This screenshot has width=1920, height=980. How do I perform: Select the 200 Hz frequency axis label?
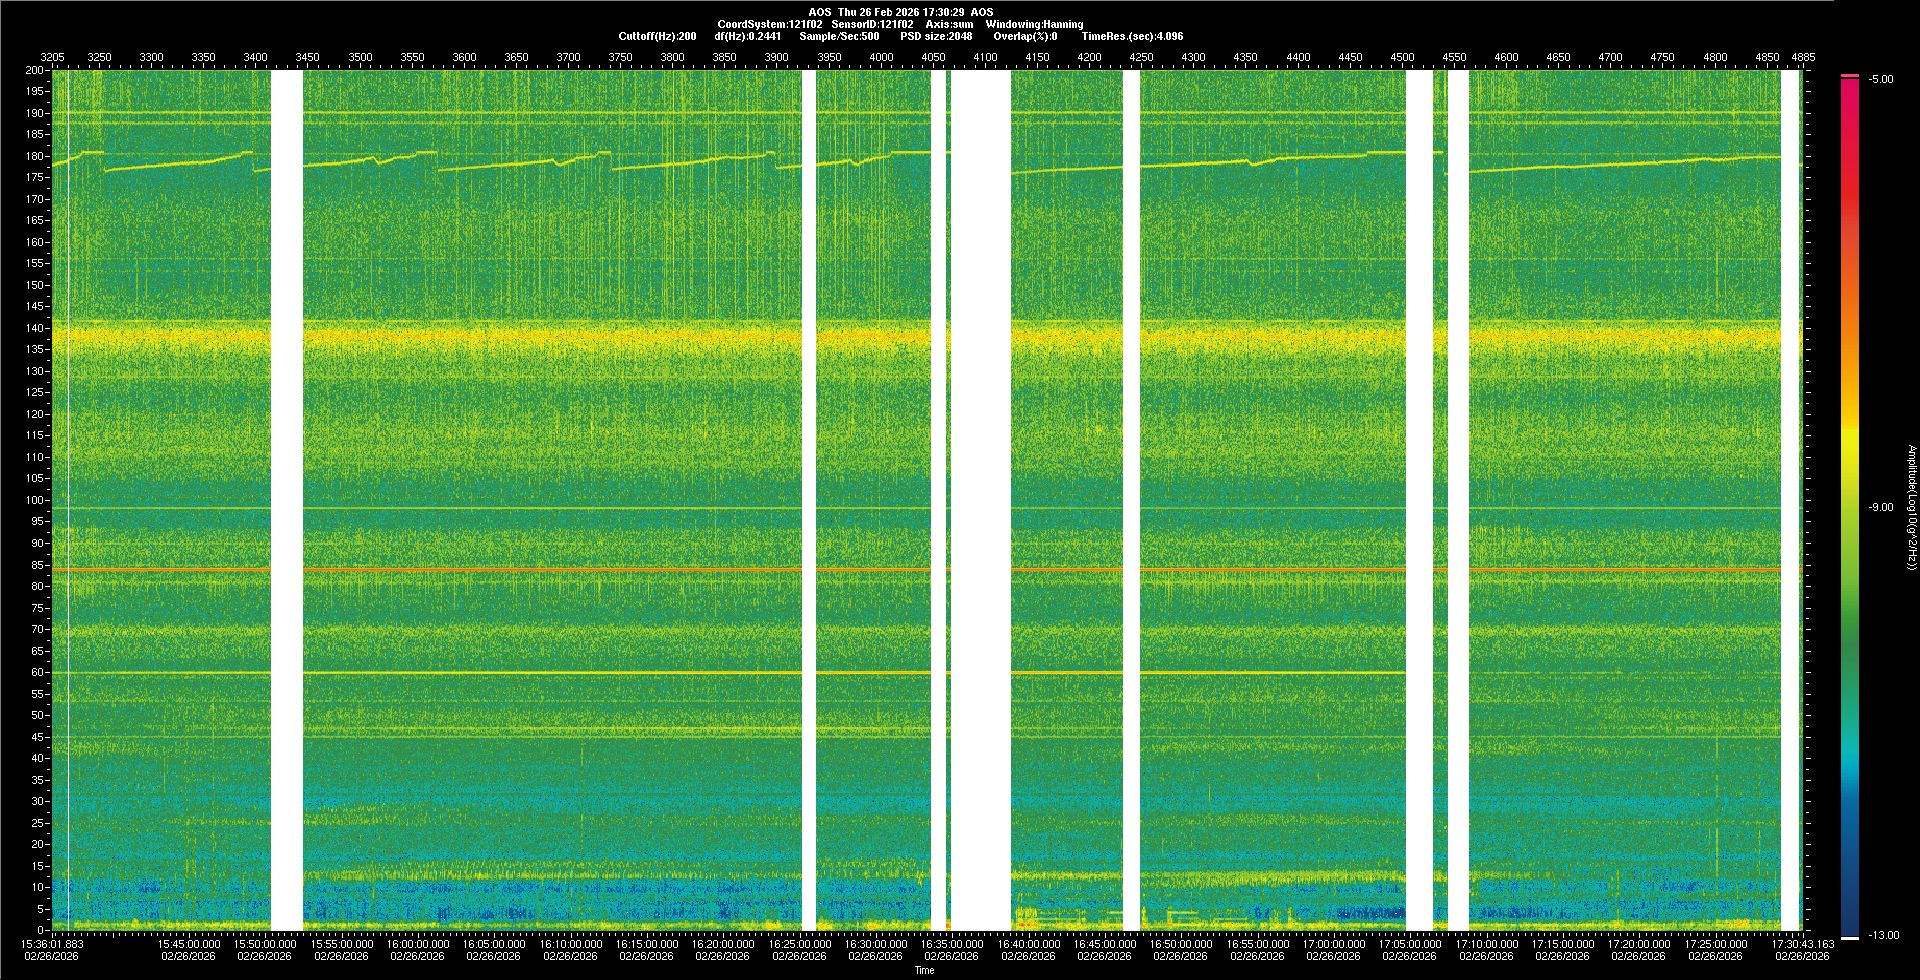click(34, 70)
